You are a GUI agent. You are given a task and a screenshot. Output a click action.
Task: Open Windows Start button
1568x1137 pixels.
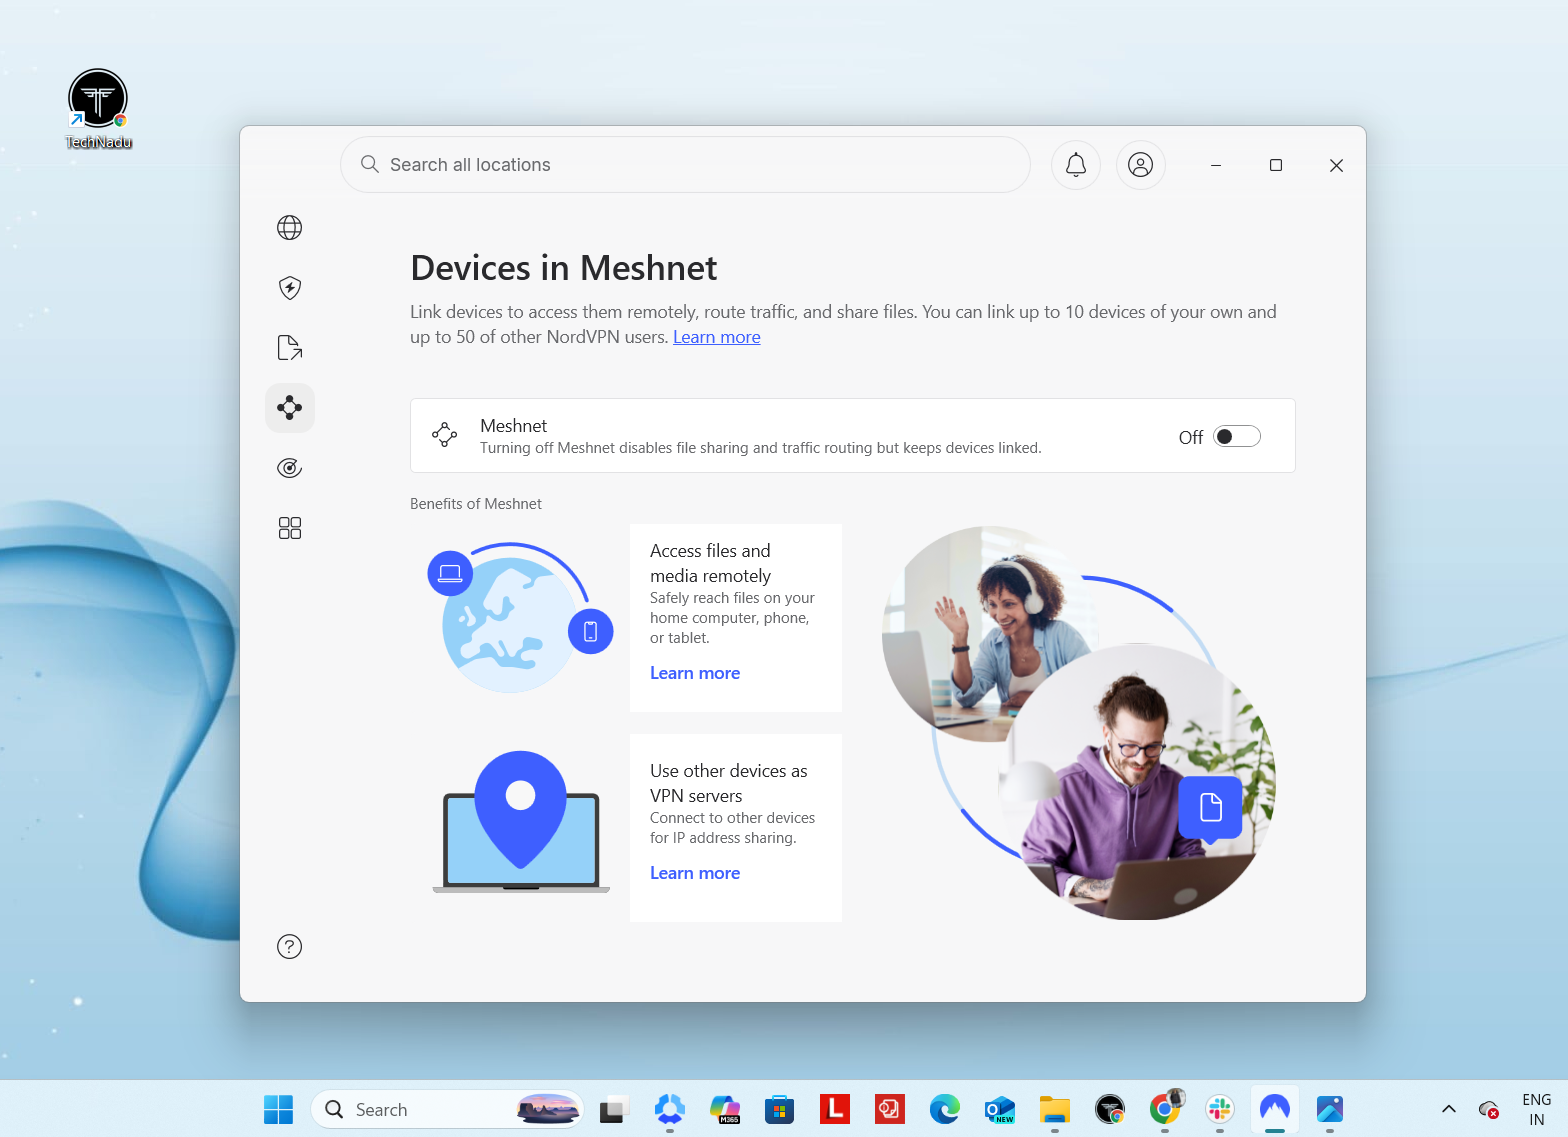(x=278, y=1109)
